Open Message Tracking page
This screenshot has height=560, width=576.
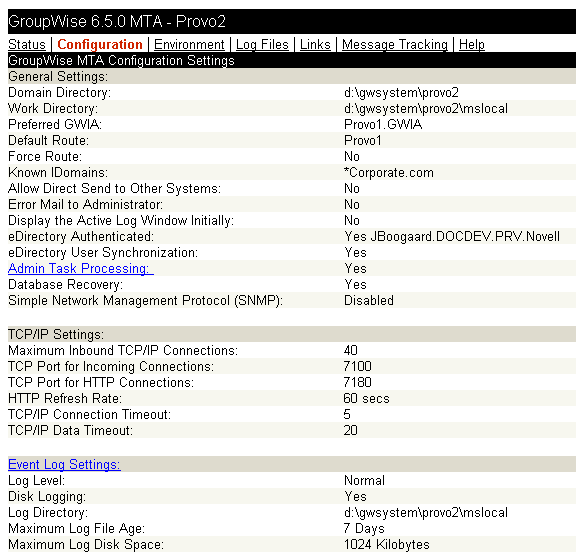point(395,44)
